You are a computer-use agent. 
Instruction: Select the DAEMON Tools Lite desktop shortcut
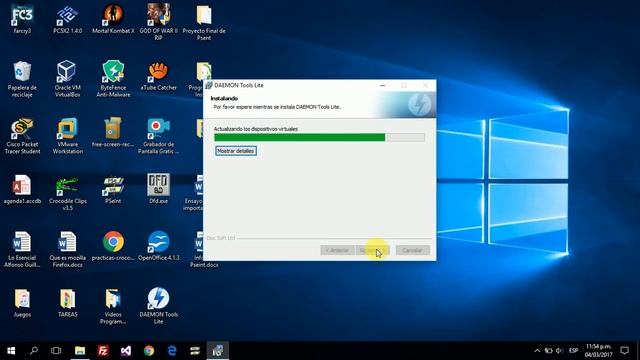click(158, 306)
